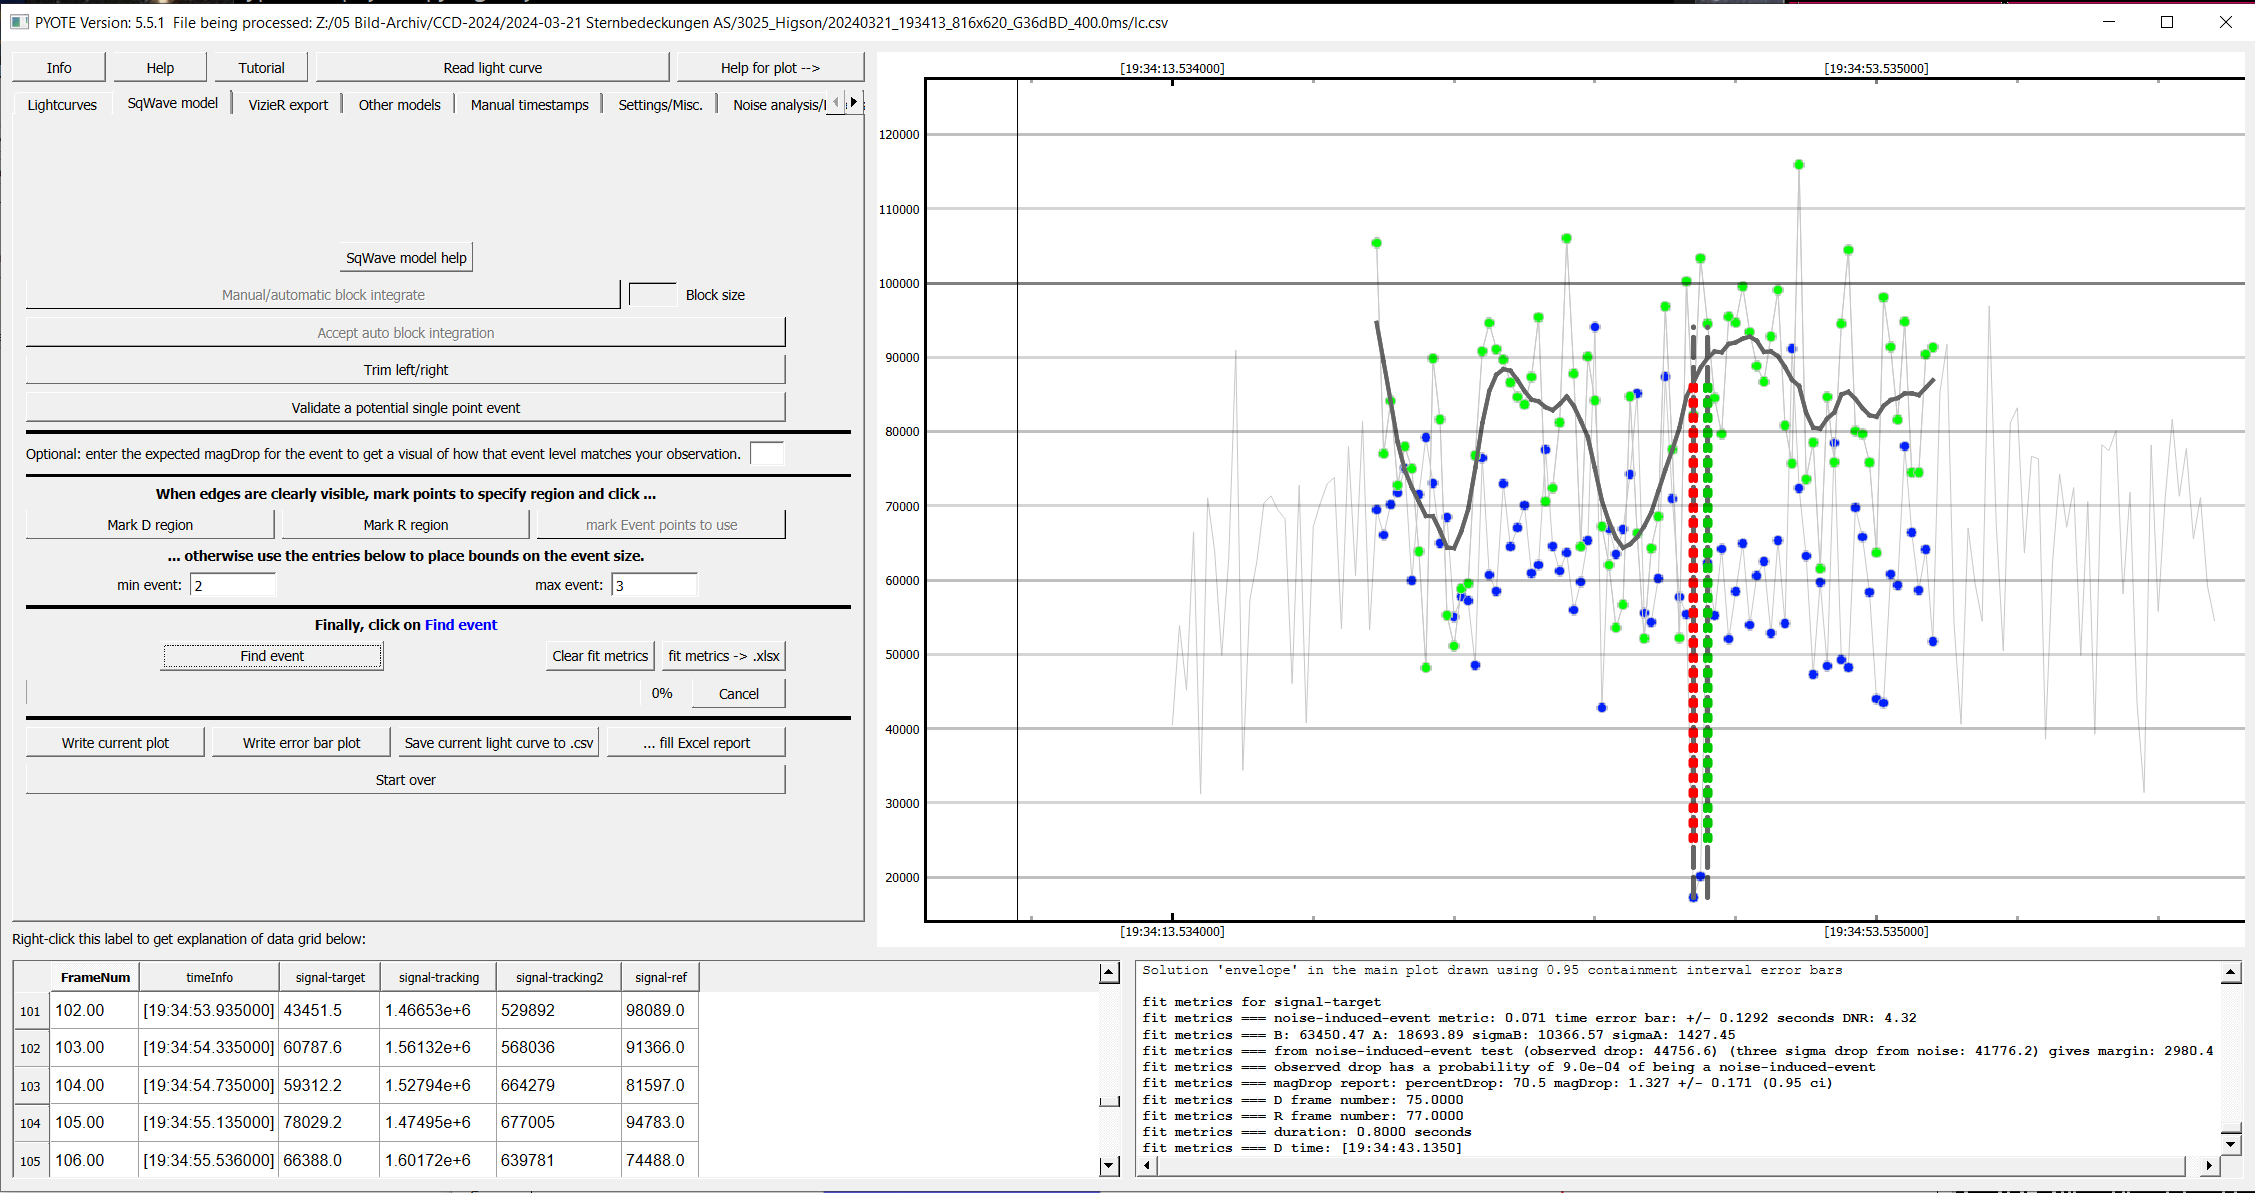
Task: Switch to the Lightcurves tab
Action: pyautogui.click(x=62, y=105)
